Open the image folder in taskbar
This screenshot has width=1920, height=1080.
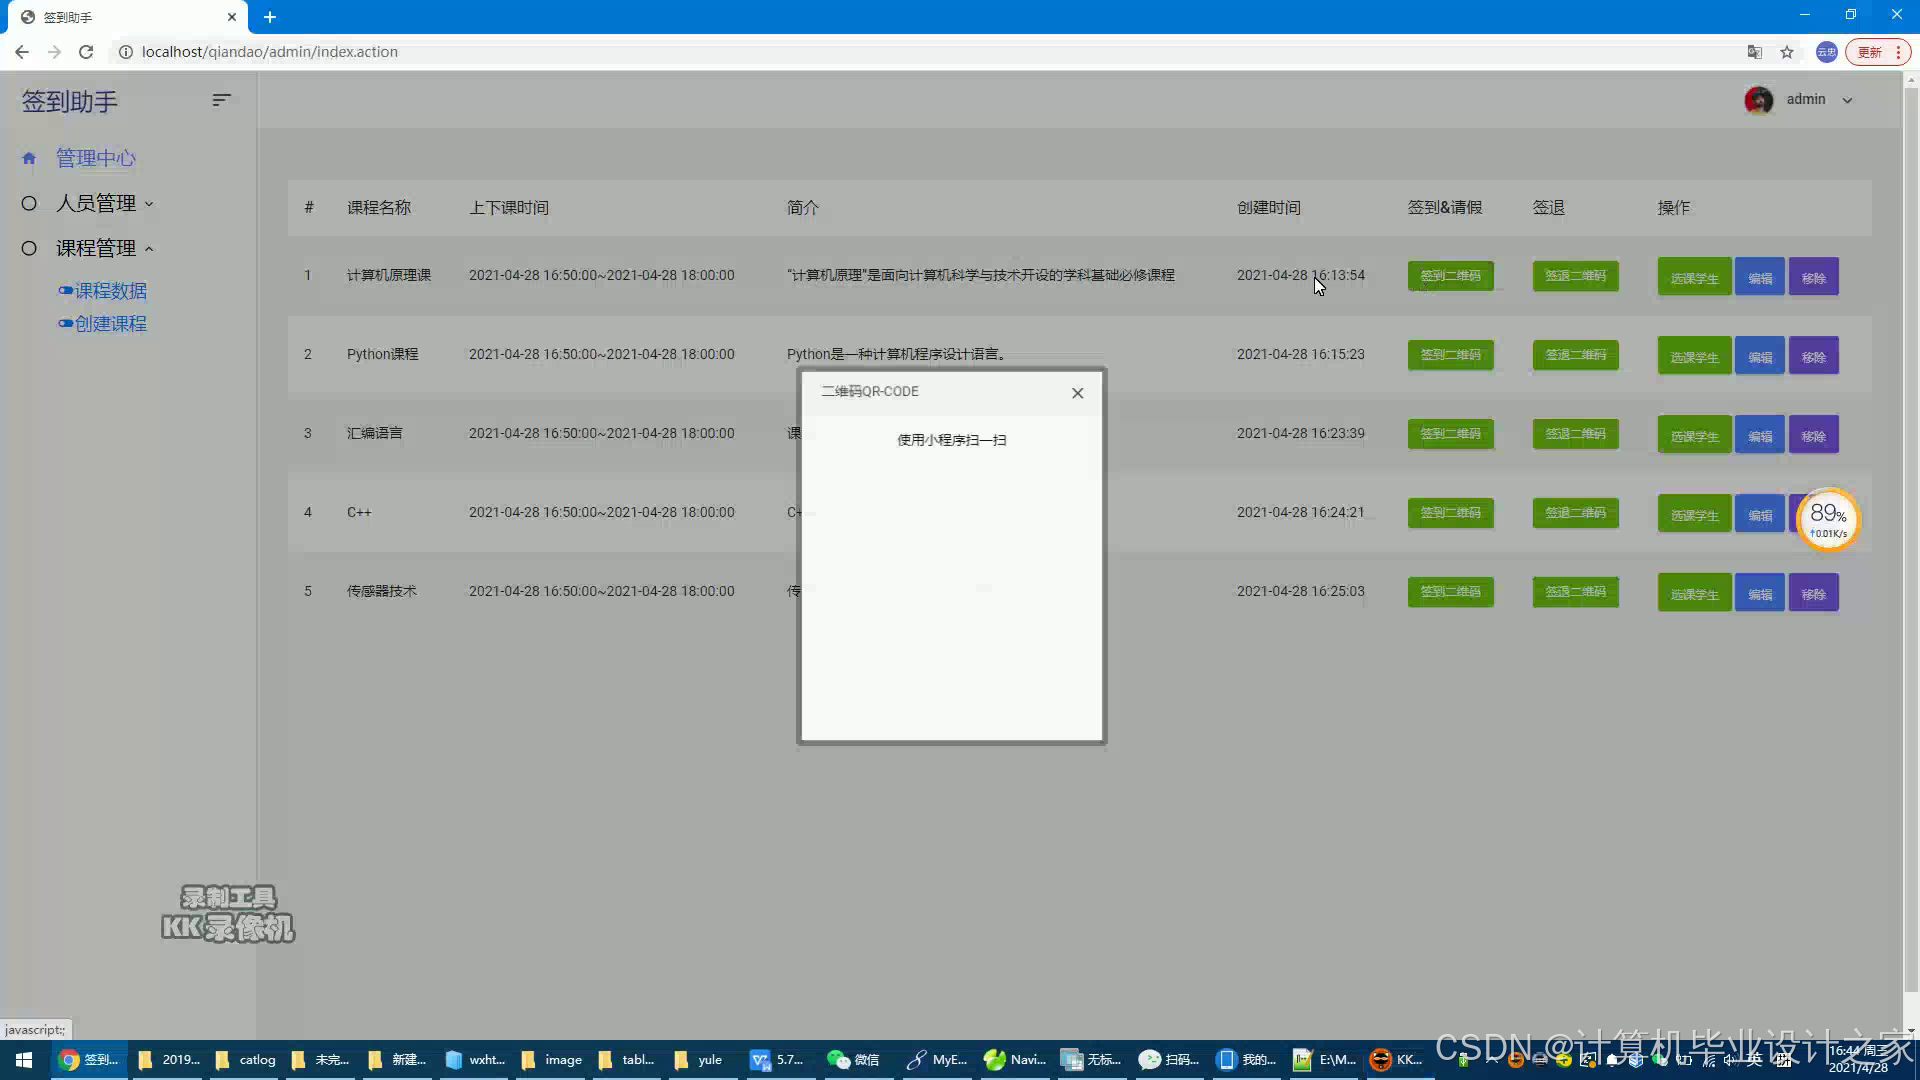click(x=552, y=1060)
